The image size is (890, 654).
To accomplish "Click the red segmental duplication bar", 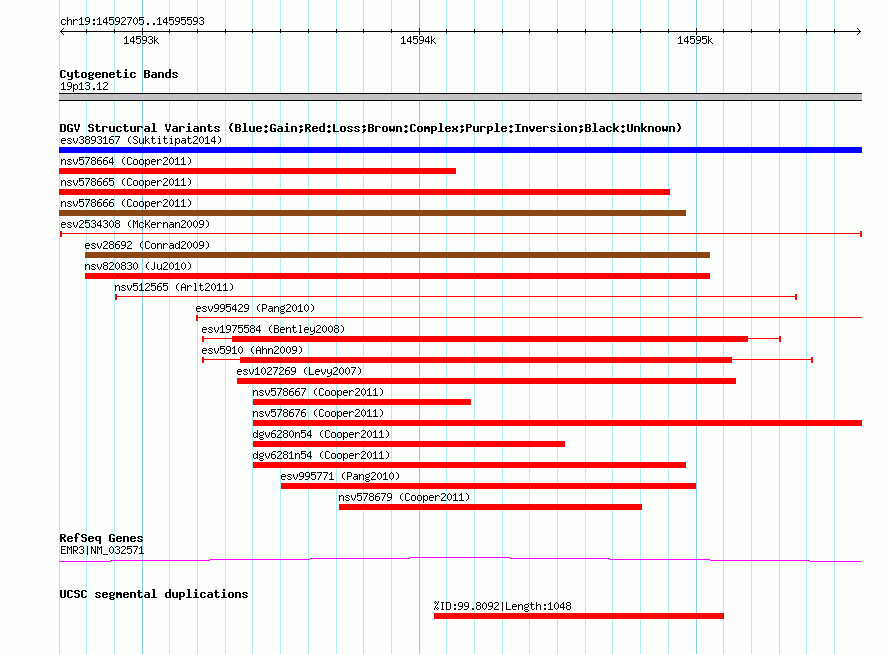I will 579,616.
